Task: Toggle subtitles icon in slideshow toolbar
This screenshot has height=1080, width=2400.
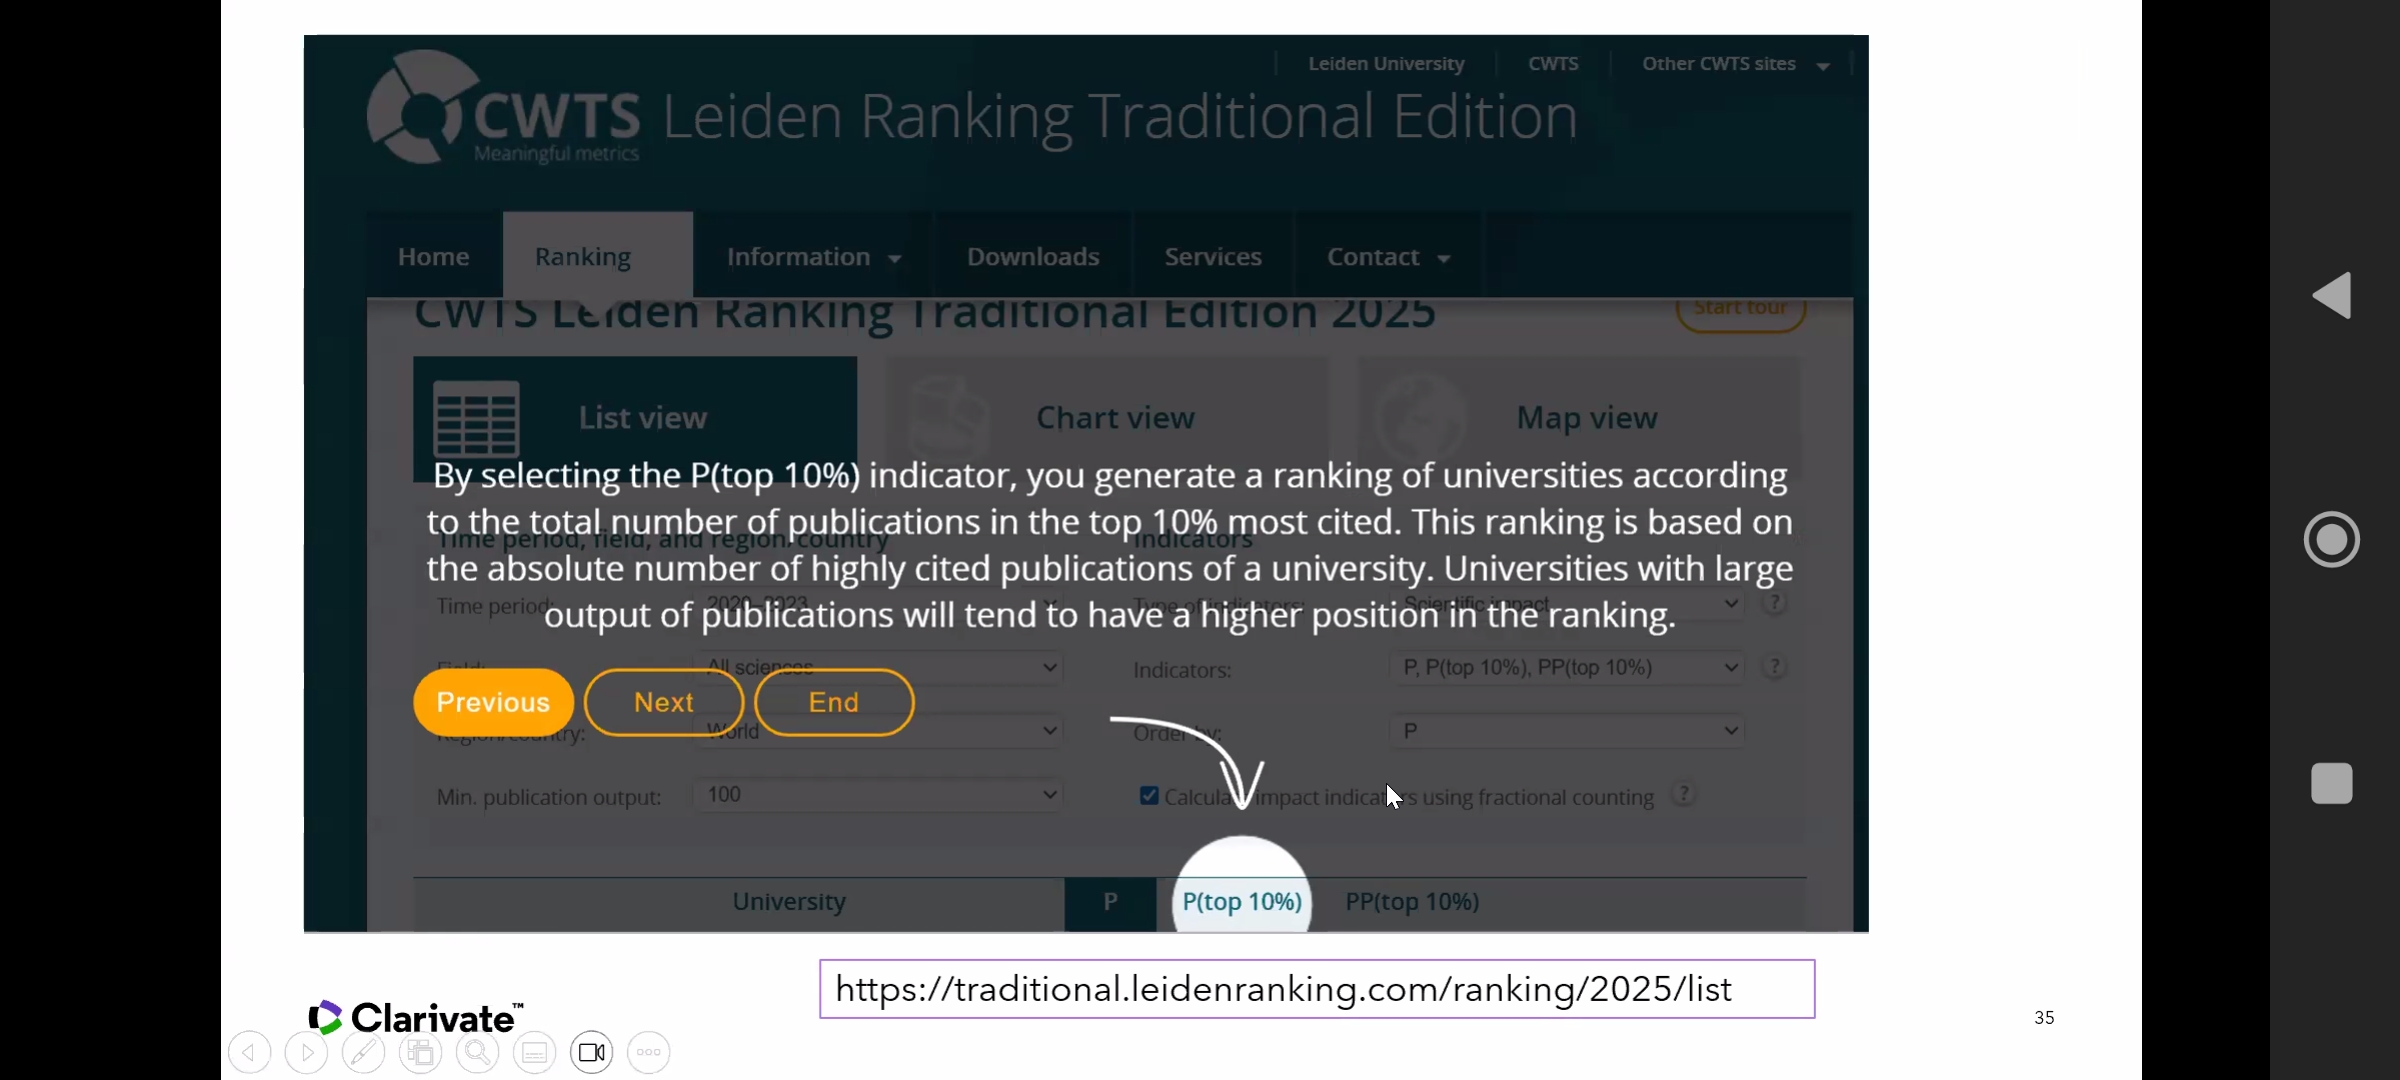Action: (534, 1052)
